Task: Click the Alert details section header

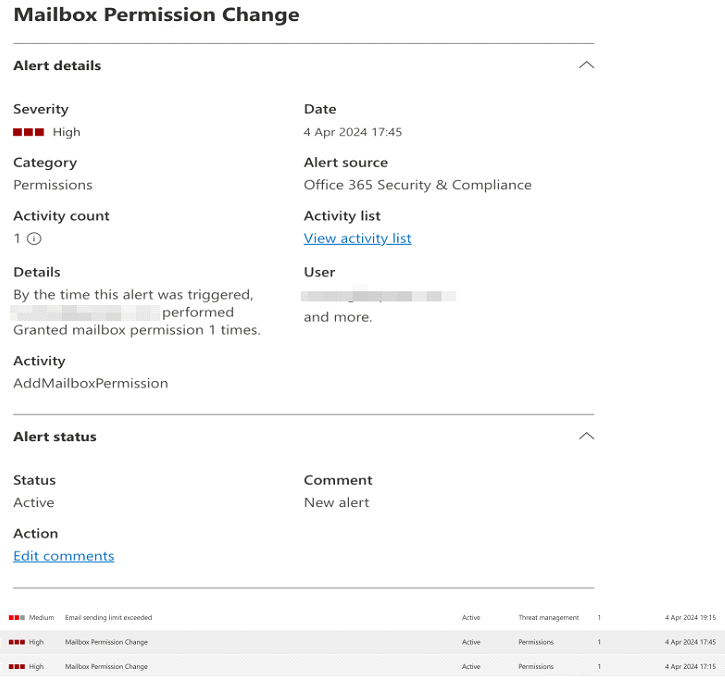Action: point(57,66)
